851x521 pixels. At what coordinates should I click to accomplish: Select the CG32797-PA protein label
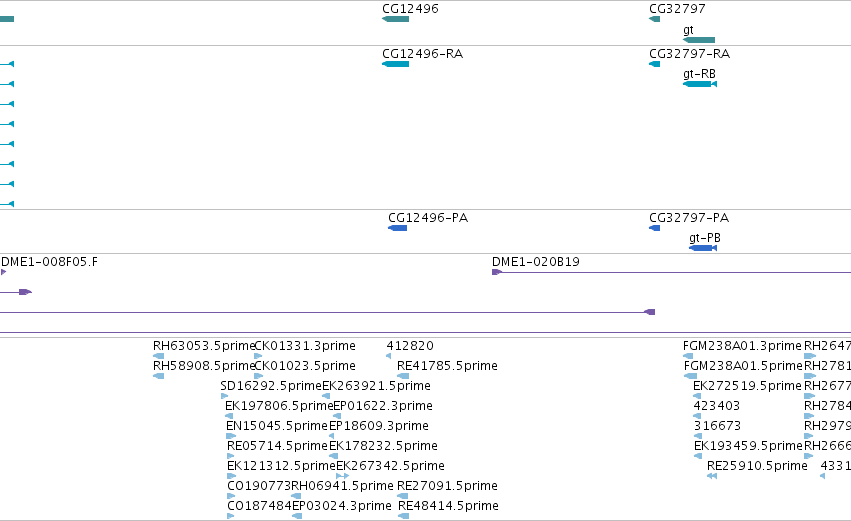(689, 218)
